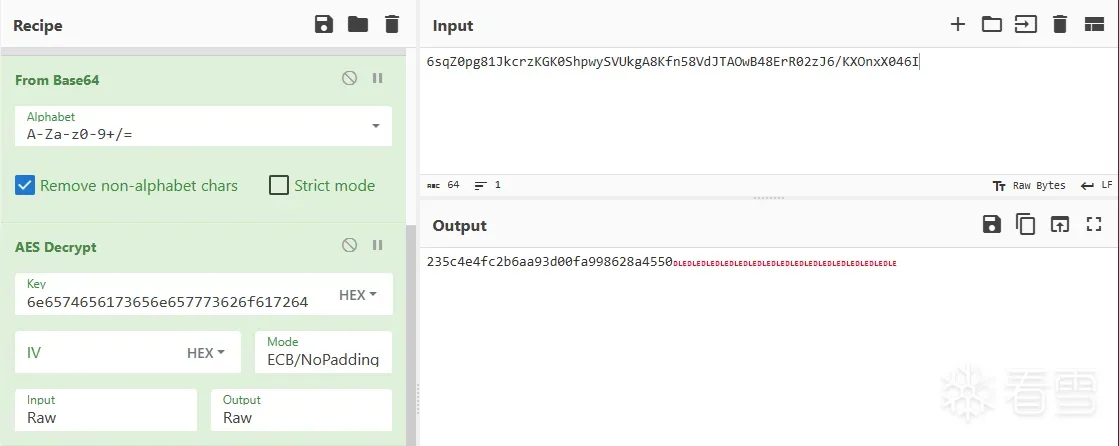Viewport: 1119px width, 446px height.
Task: Add a new input tab
Action: point(957,25)
